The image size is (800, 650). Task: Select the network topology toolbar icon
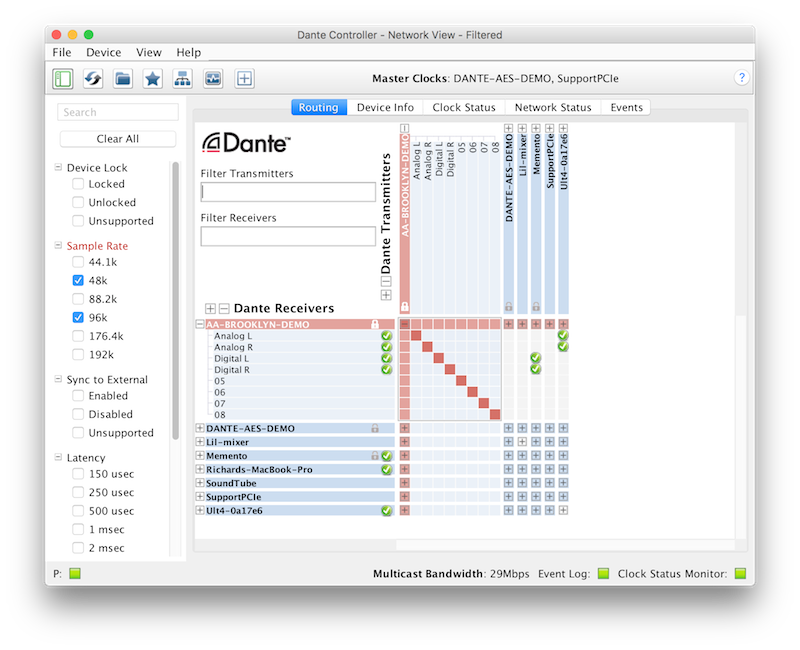(x=183, y=79)
